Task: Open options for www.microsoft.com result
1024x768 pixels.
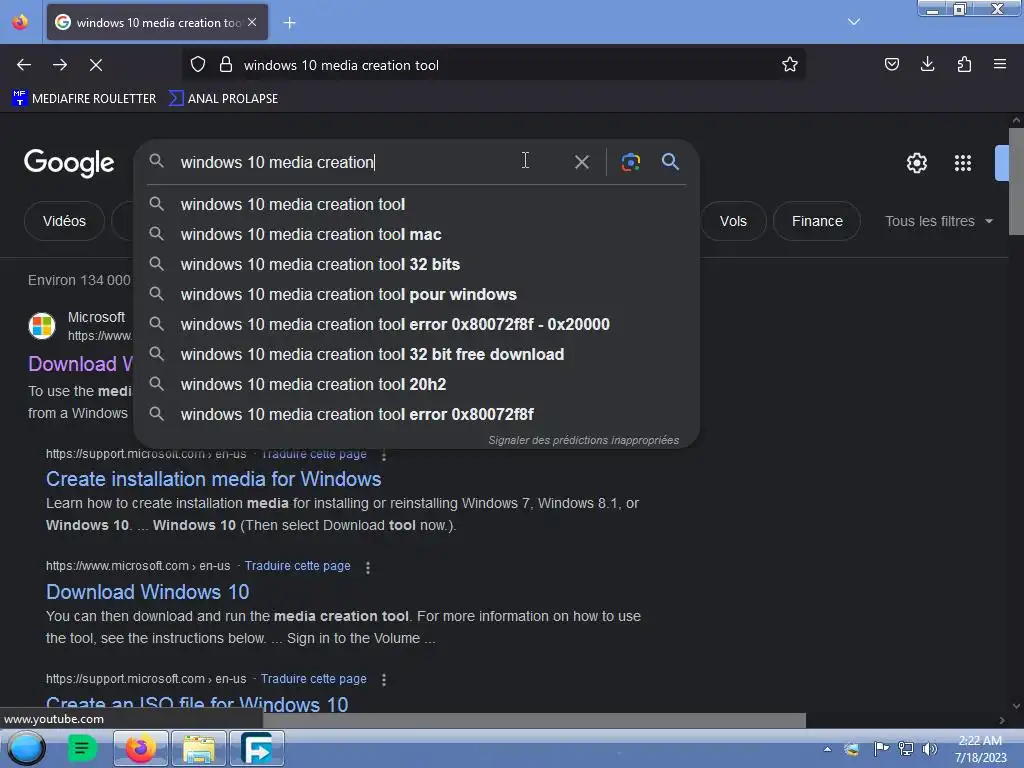Action: pos(368,568)
